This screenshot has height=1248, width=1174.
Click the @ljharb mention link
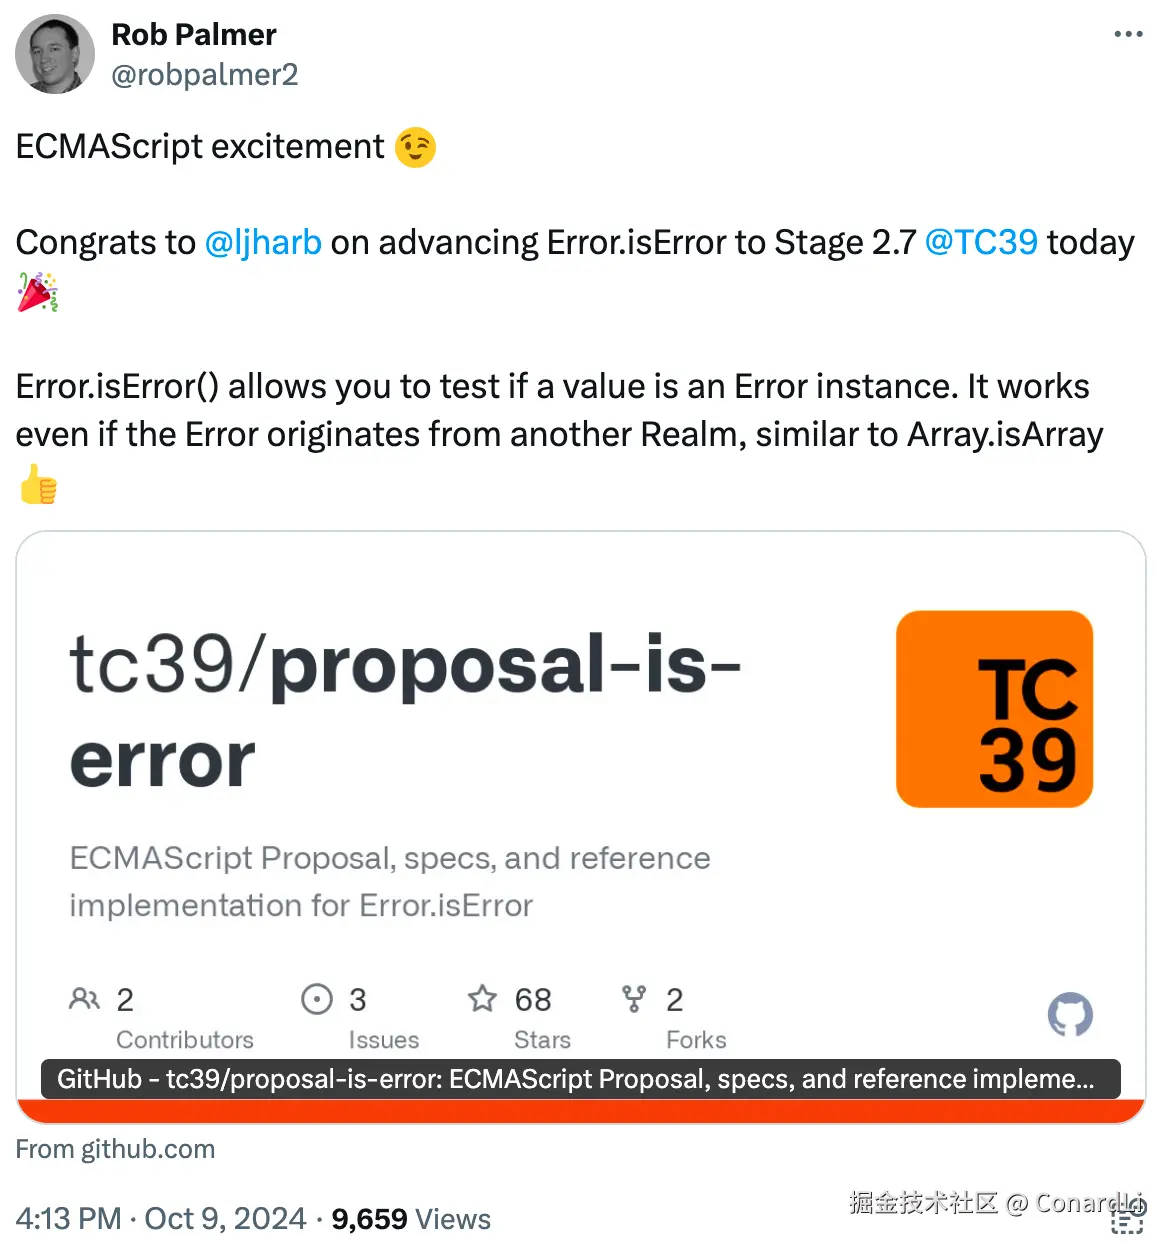point(263,243)
